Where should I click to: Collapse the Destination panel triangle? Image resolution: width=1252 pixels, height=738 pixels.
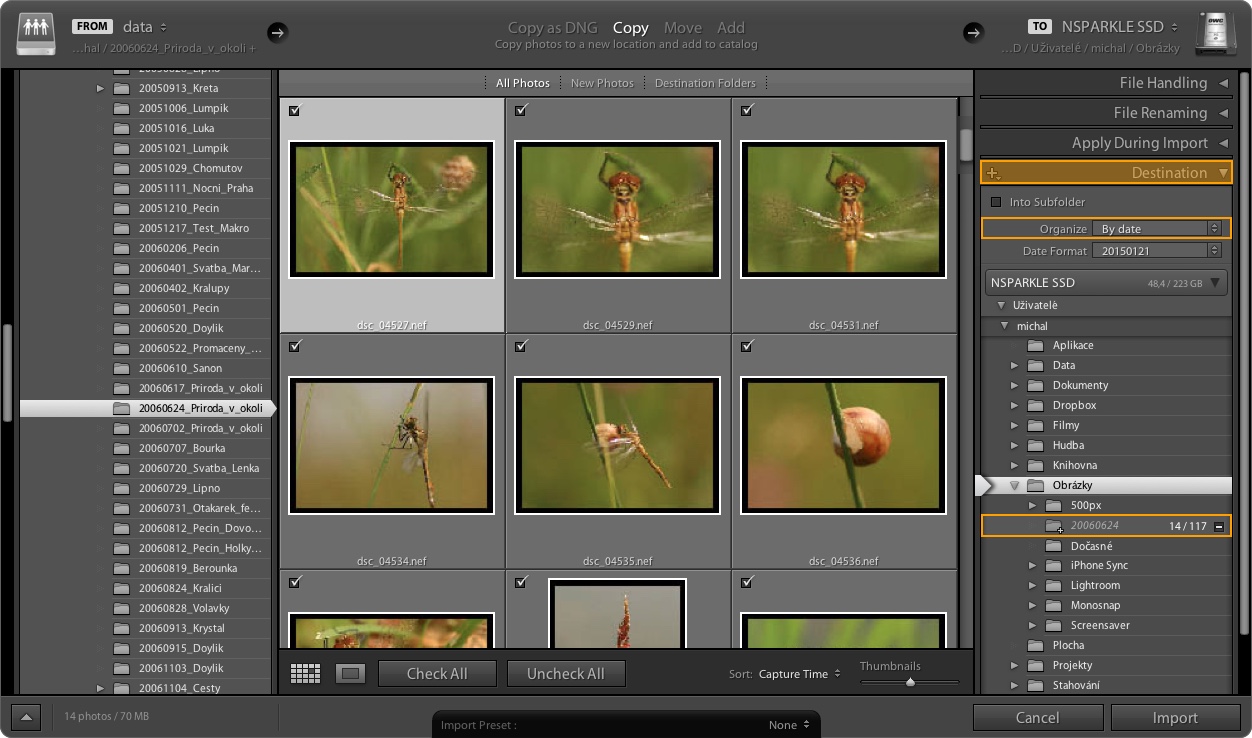pyautogui.click(x=1222, y=173)
